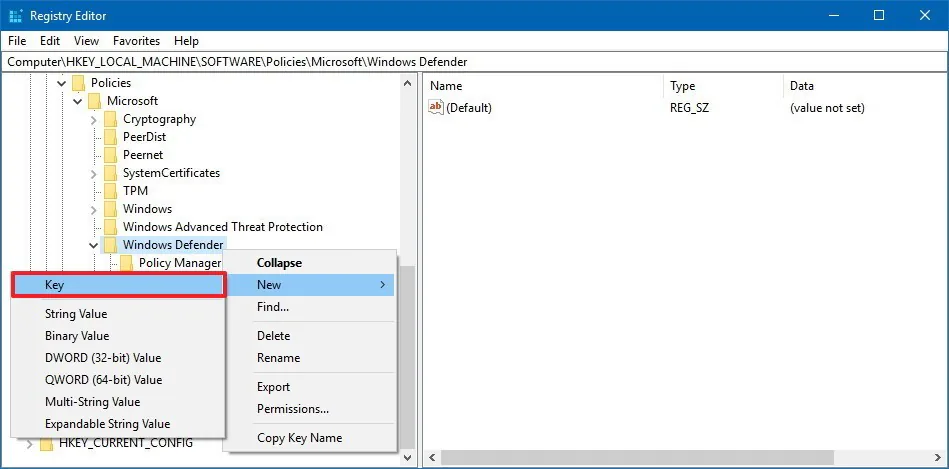Image resolution: width=949 pixels, height=469 pixels.
Task: Select the Policy Manager key label
Action: coord(180,263)
